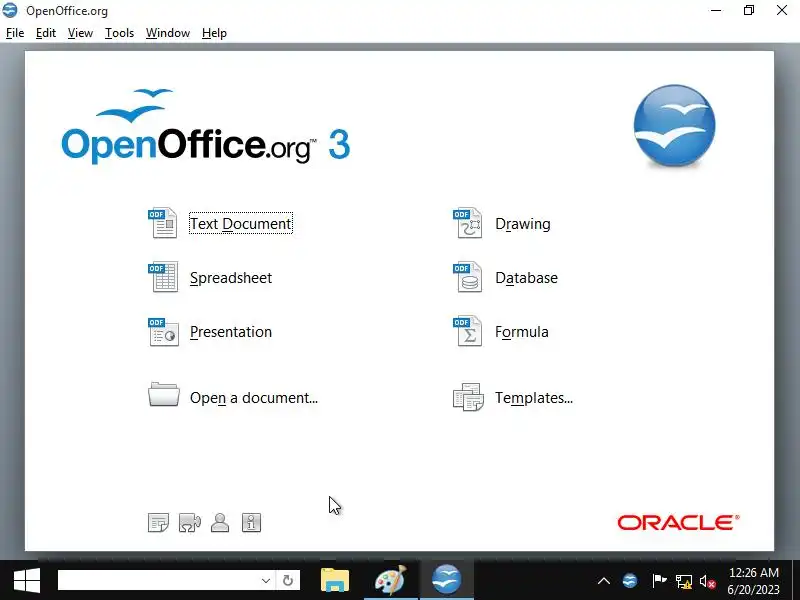
Task: Click the taskbar refresh button
Action: tap(288, 580)
